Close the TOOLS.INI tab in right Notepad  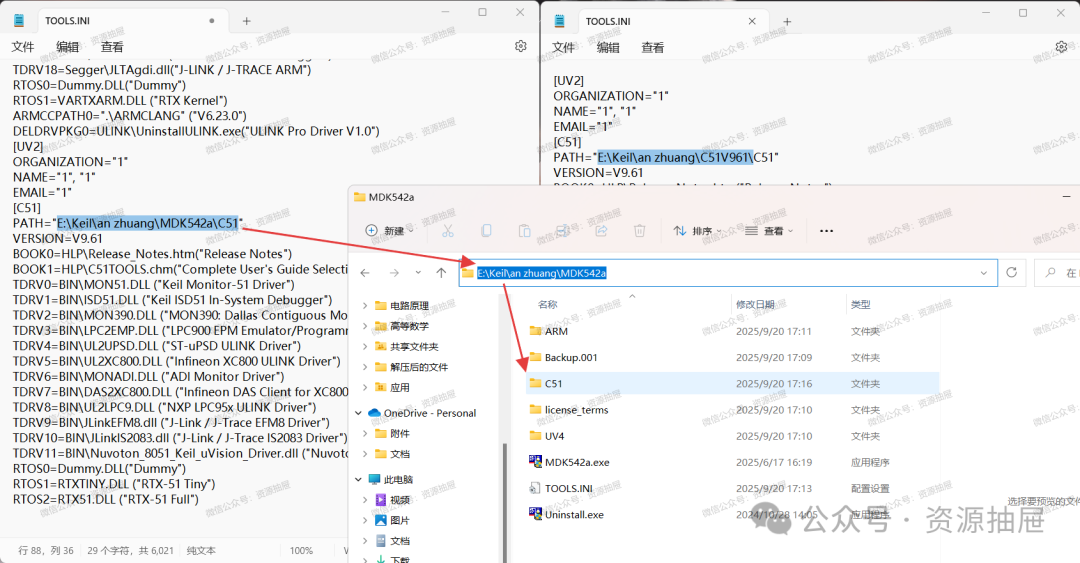[x=752, y=21]
